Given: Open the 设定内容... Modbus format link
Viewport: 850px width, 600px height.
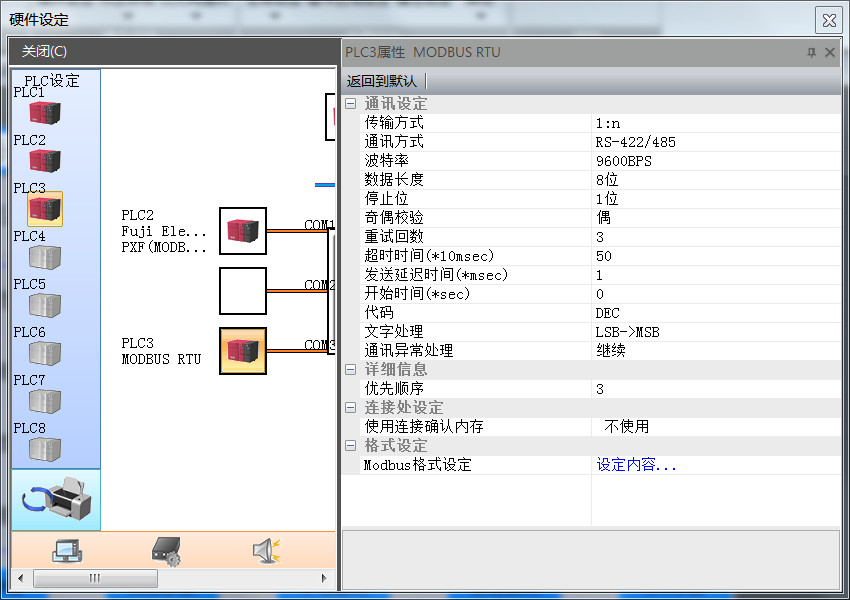Looking at the screenshot, I should pos(637,465).
